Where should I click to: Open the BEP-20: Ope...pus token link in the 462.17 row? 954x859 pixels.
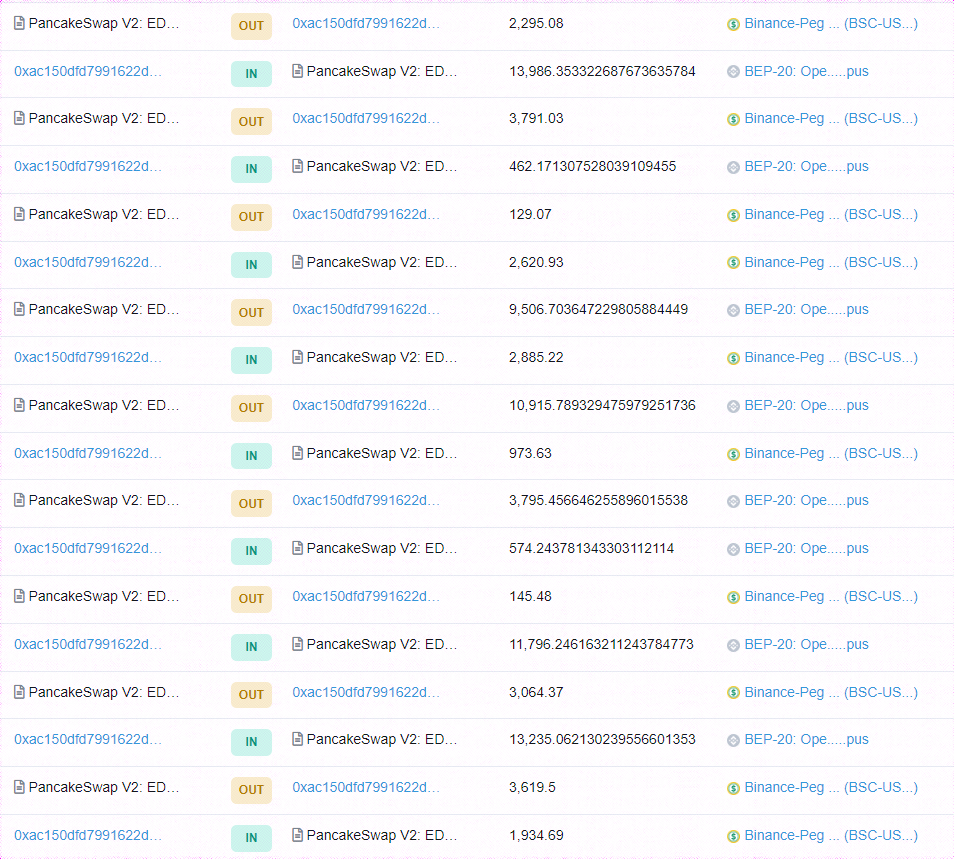tap(806, 166)
